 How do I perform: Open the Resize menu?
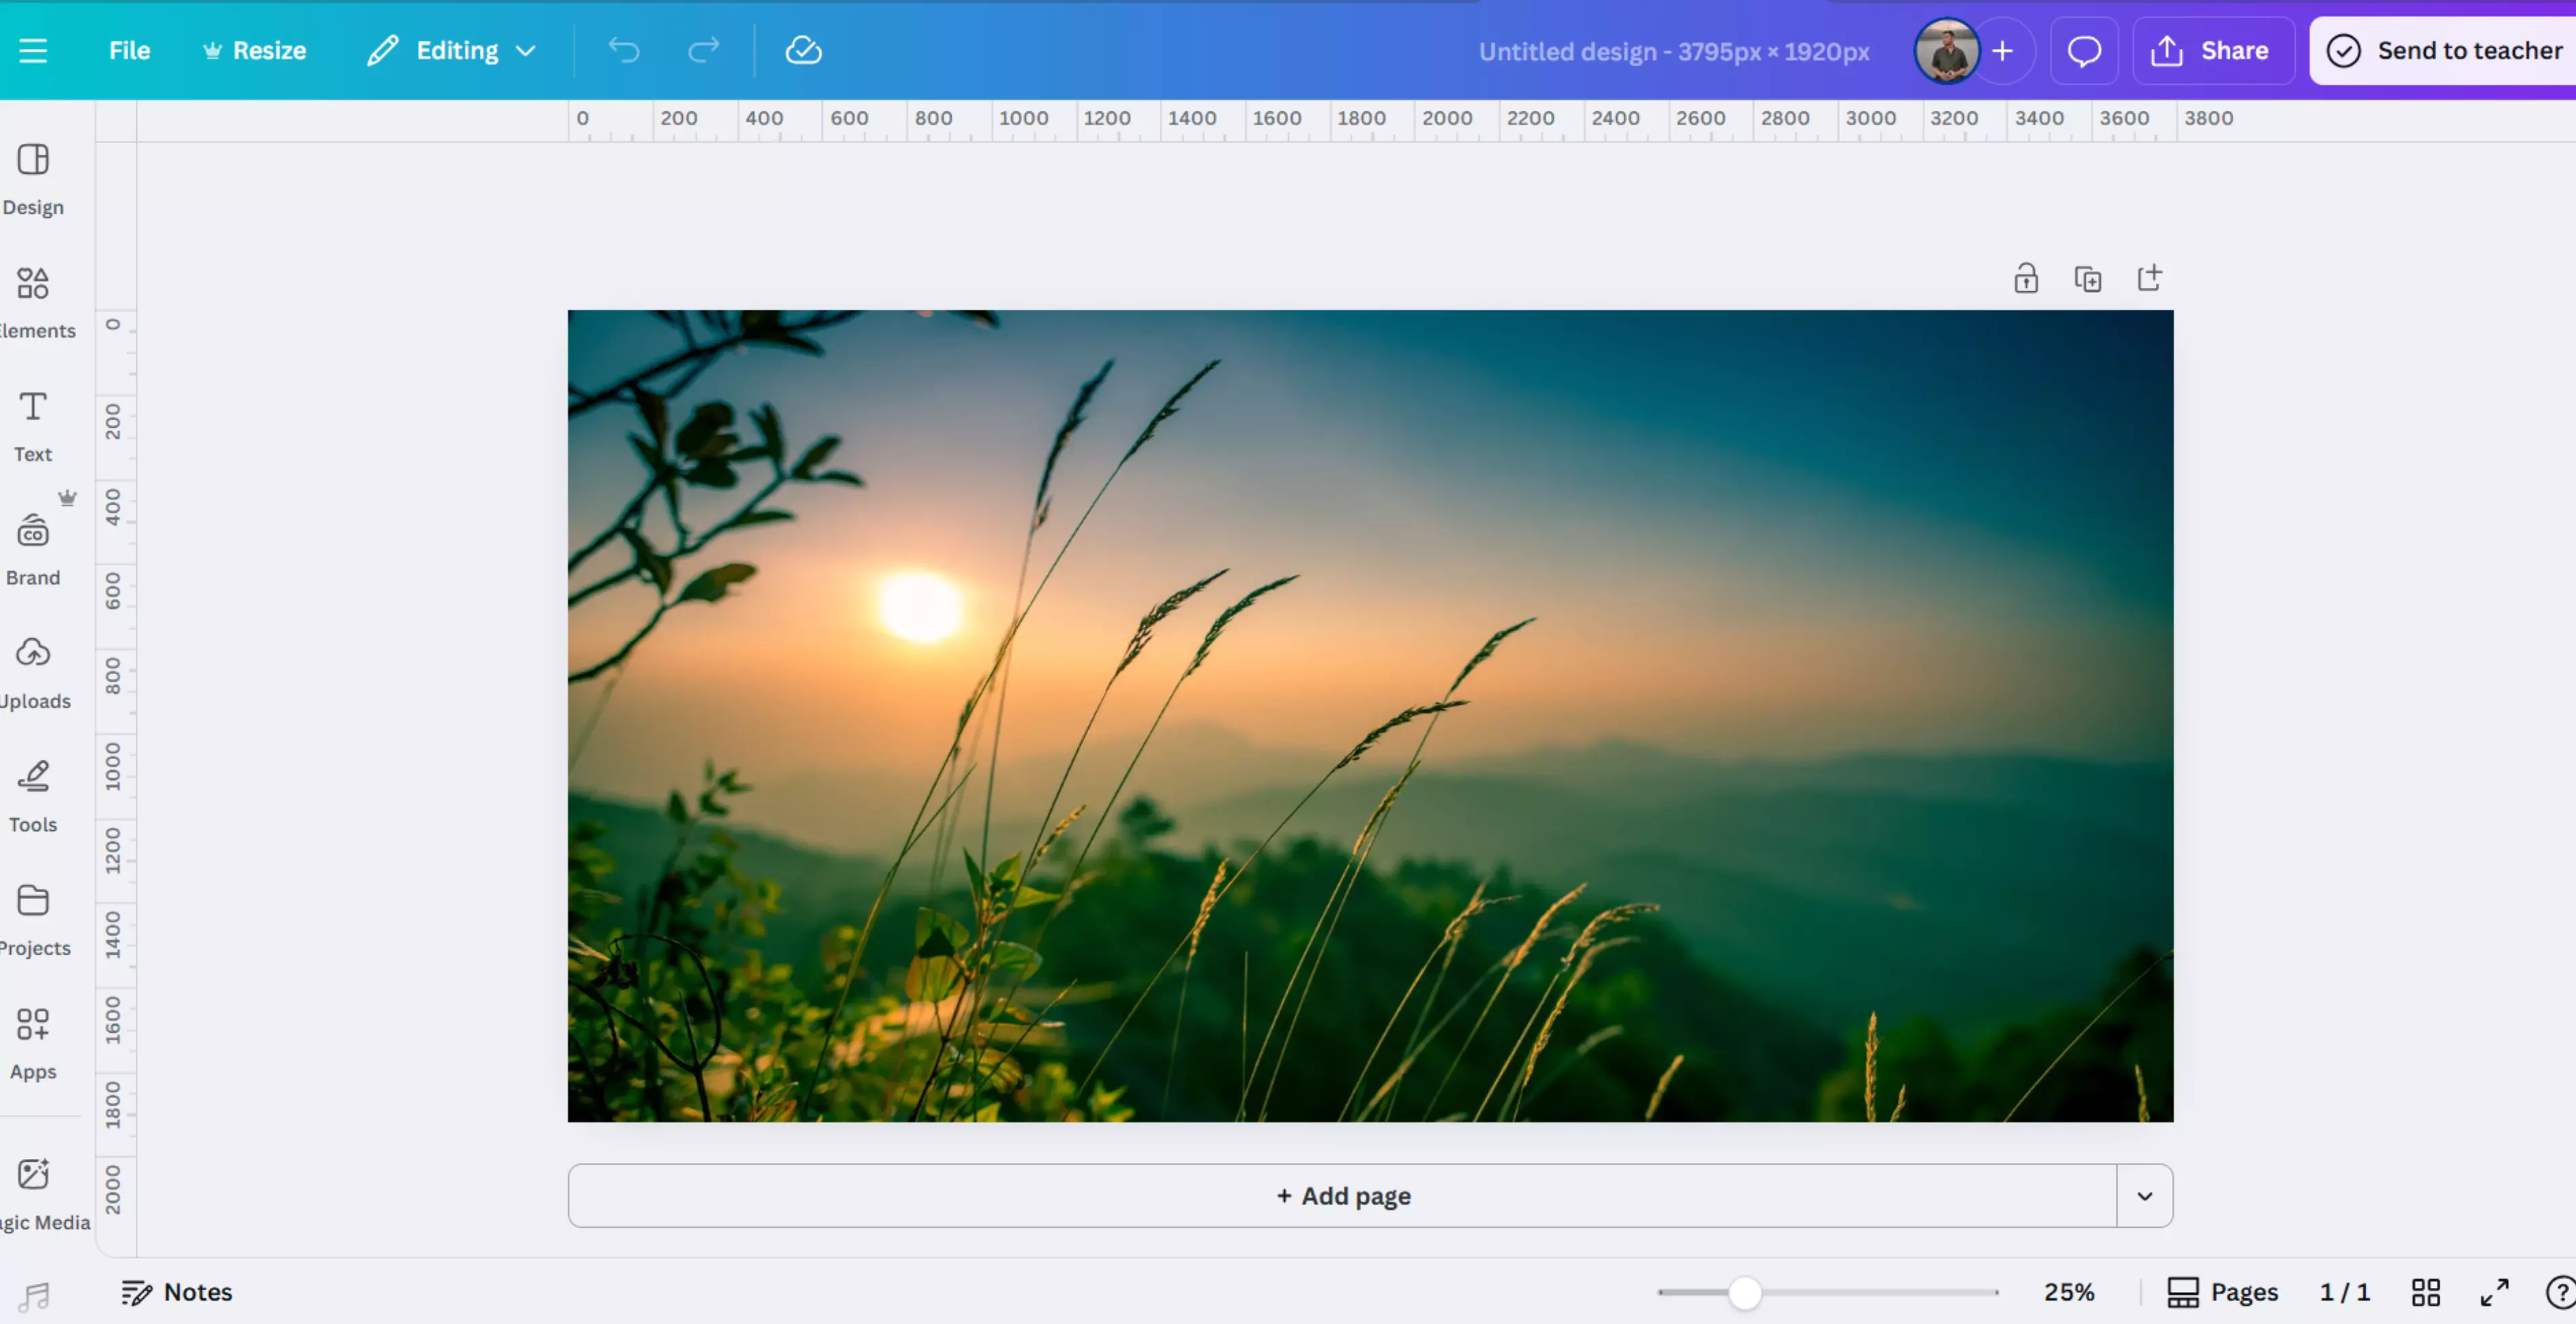(255, 50)
